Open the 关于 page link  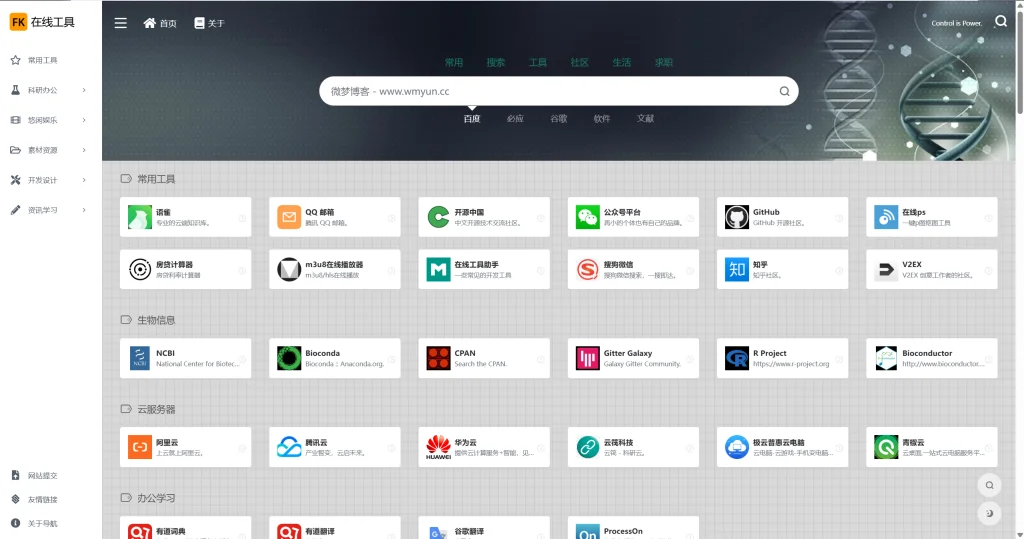pos(210,24)
